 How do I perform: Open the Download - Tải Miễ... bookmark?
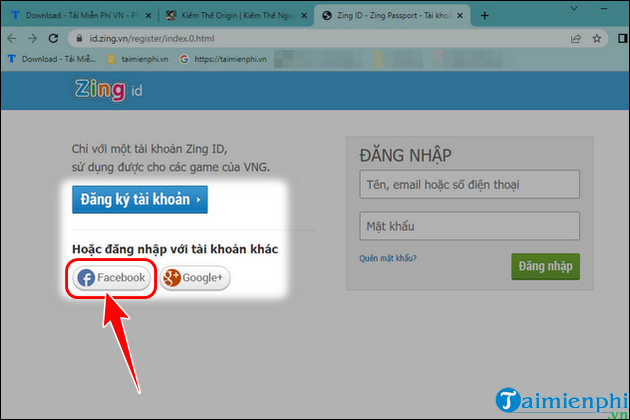point(52,59)
